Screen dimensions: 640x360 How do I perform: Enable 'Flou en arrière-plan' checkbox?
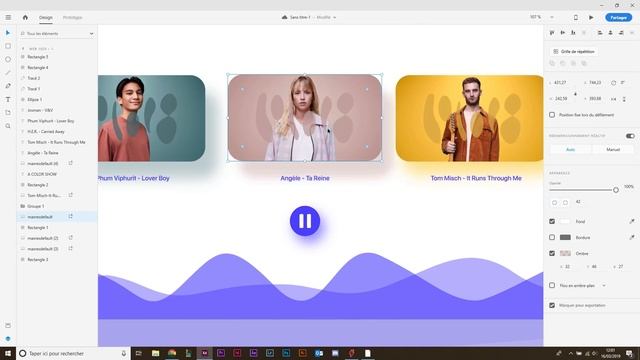(552, 285)
